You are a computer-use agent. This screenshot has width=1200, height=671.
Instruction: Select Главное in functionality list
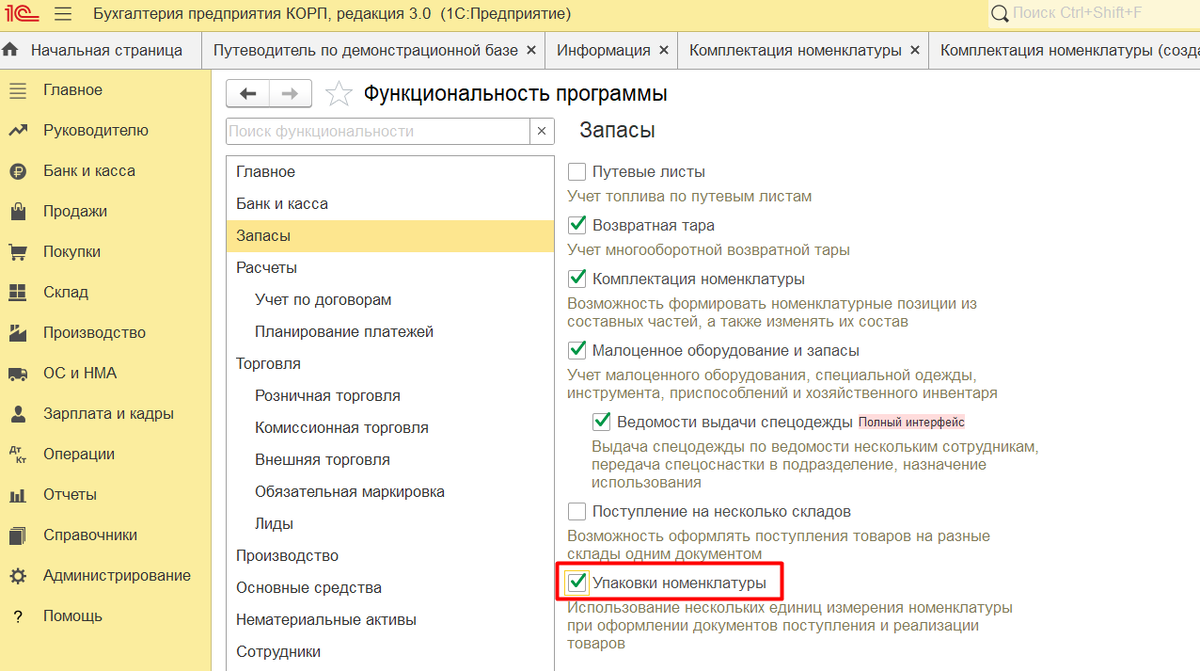[390, 172]
